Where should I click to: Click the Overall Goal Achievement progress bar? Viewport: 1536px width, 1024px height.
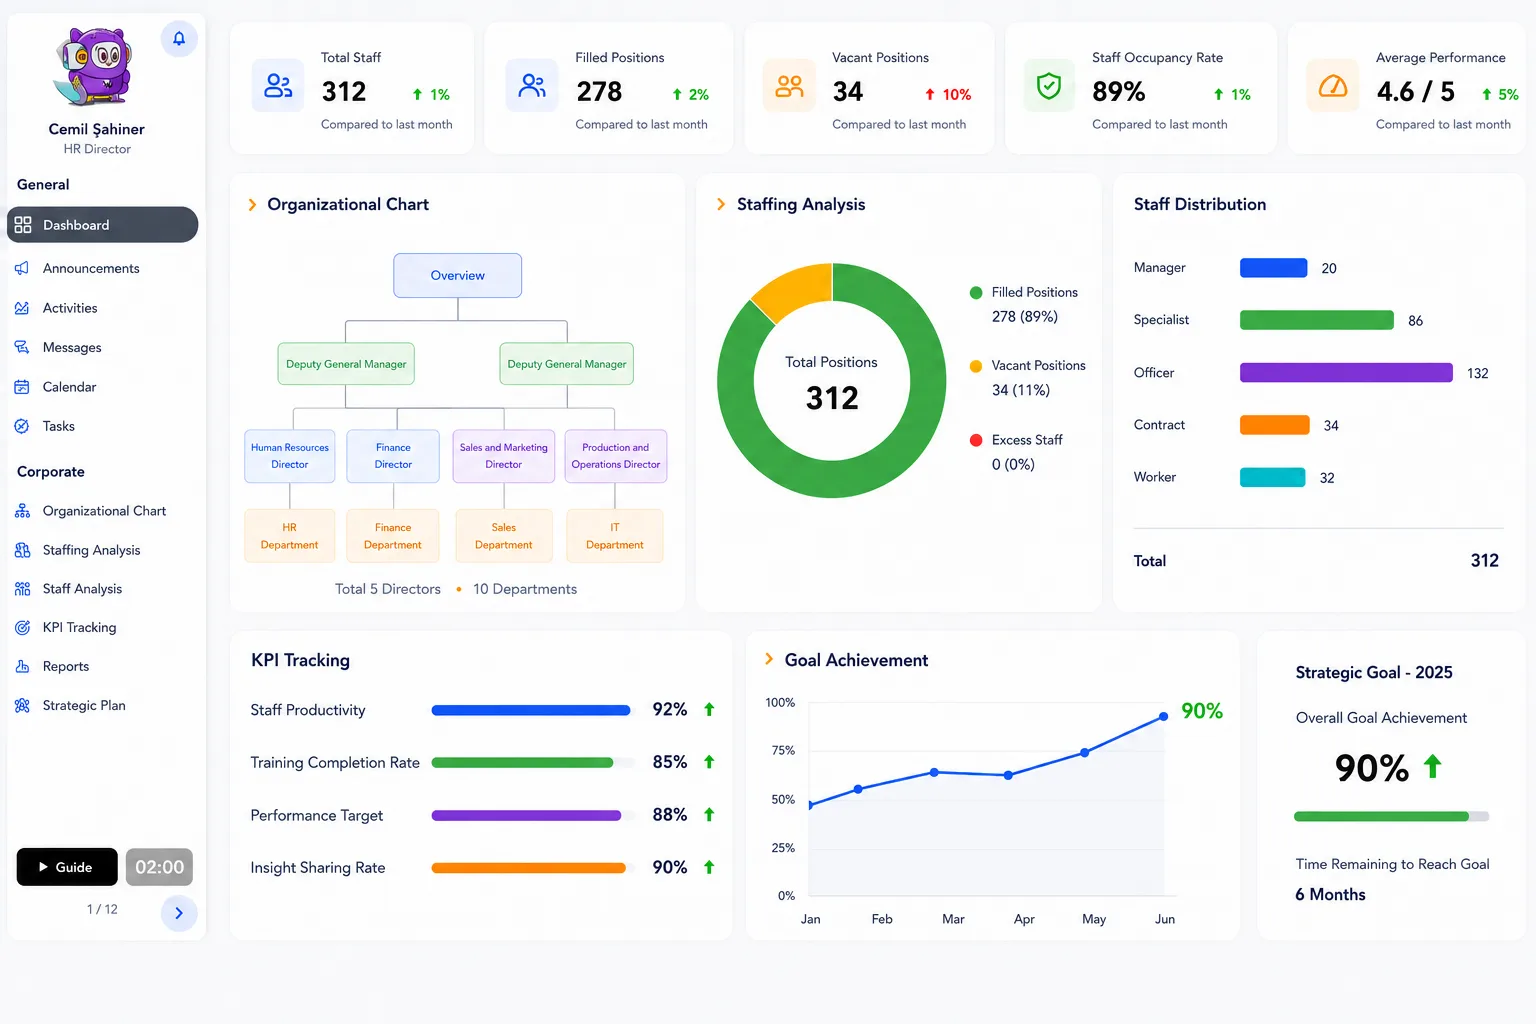coord(1391,816)
